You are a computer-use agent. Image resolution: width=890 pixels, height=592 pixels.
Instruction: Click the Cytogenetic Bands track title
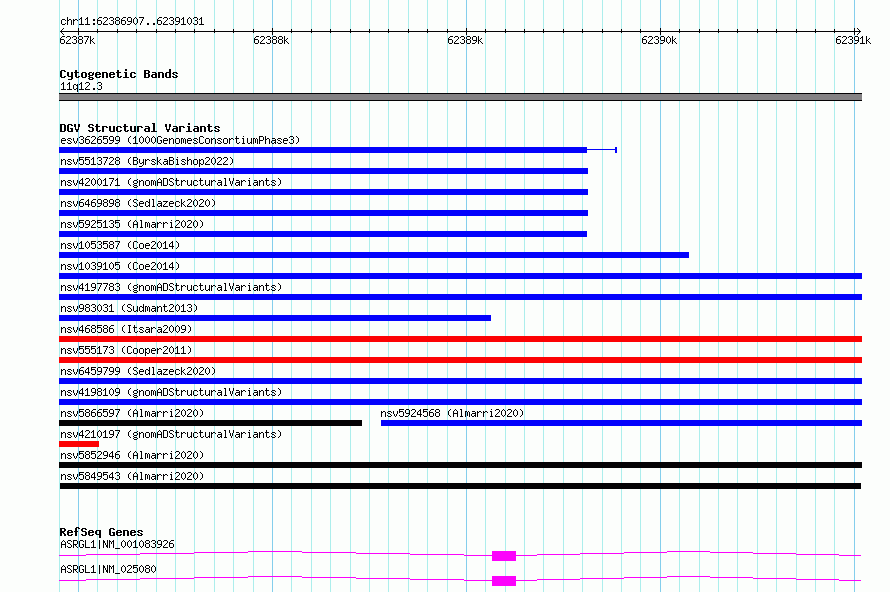coord(119,74)
